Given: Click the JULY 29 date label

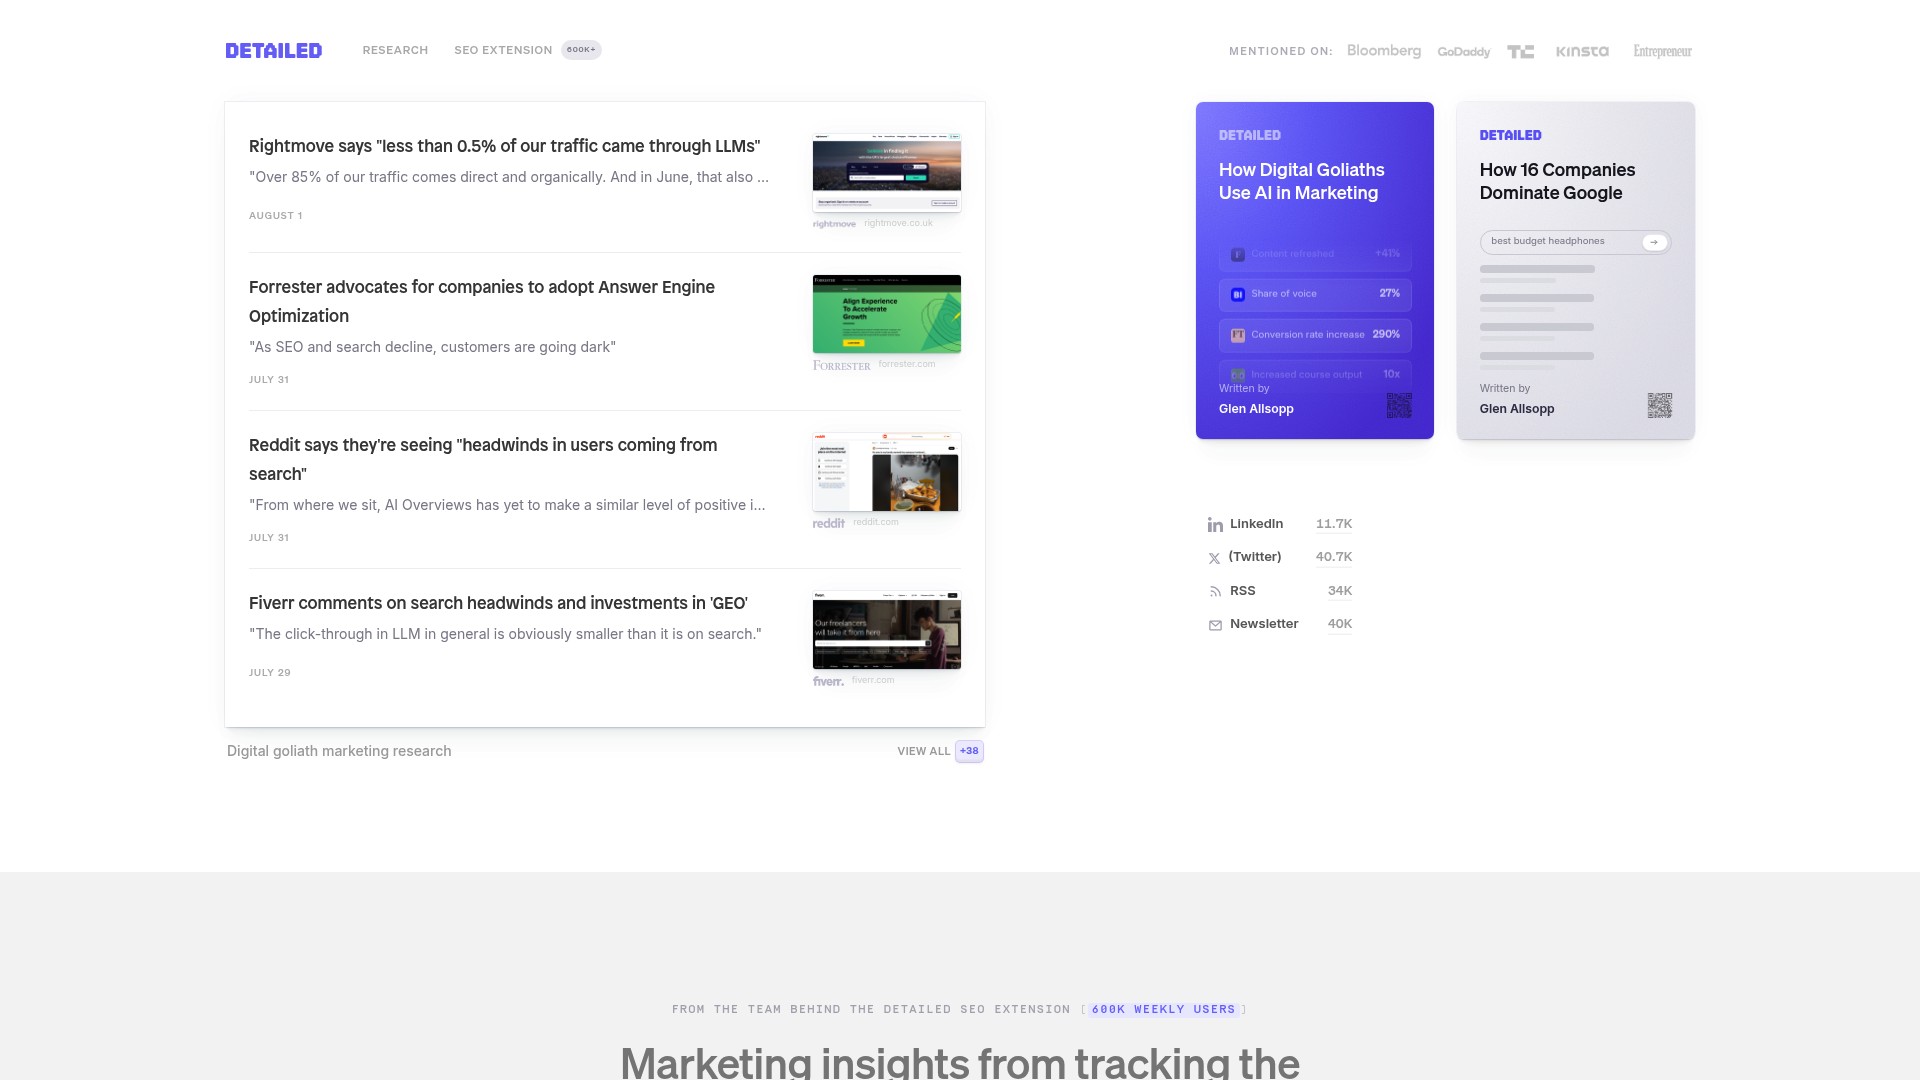Looking at the screenshot, I should (x=270, y=673).
